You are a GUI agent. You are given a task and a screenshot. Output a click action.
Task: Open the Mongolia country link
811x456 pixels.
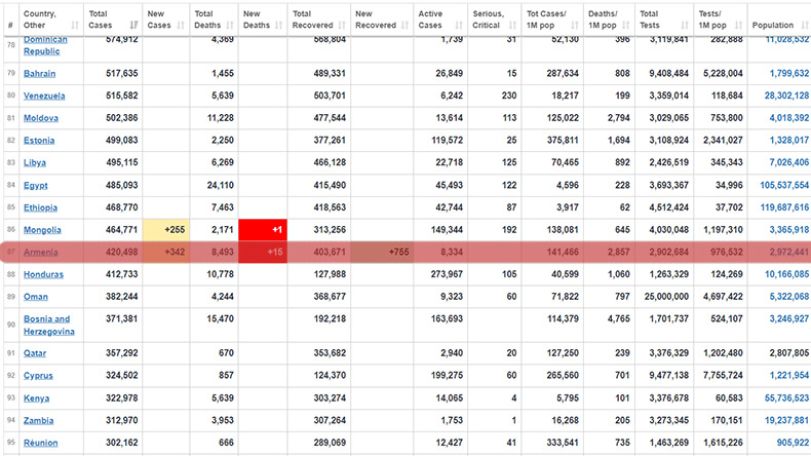[42, 230]
